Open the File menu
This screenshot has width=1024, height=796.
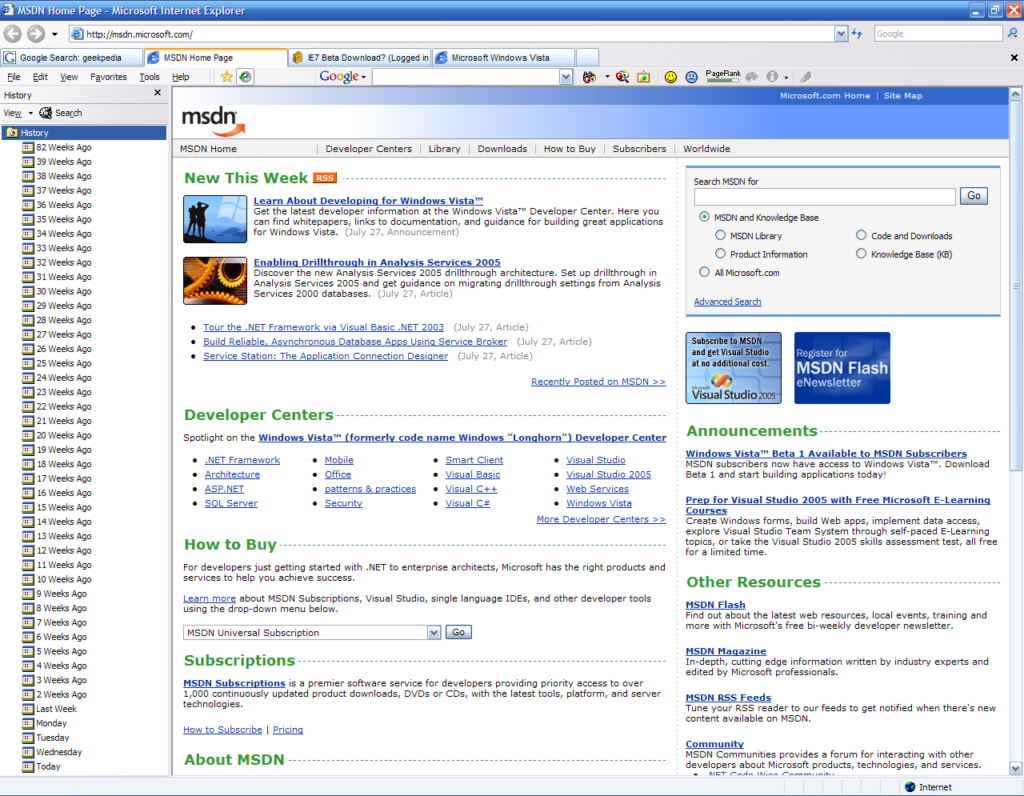[13, 77]
